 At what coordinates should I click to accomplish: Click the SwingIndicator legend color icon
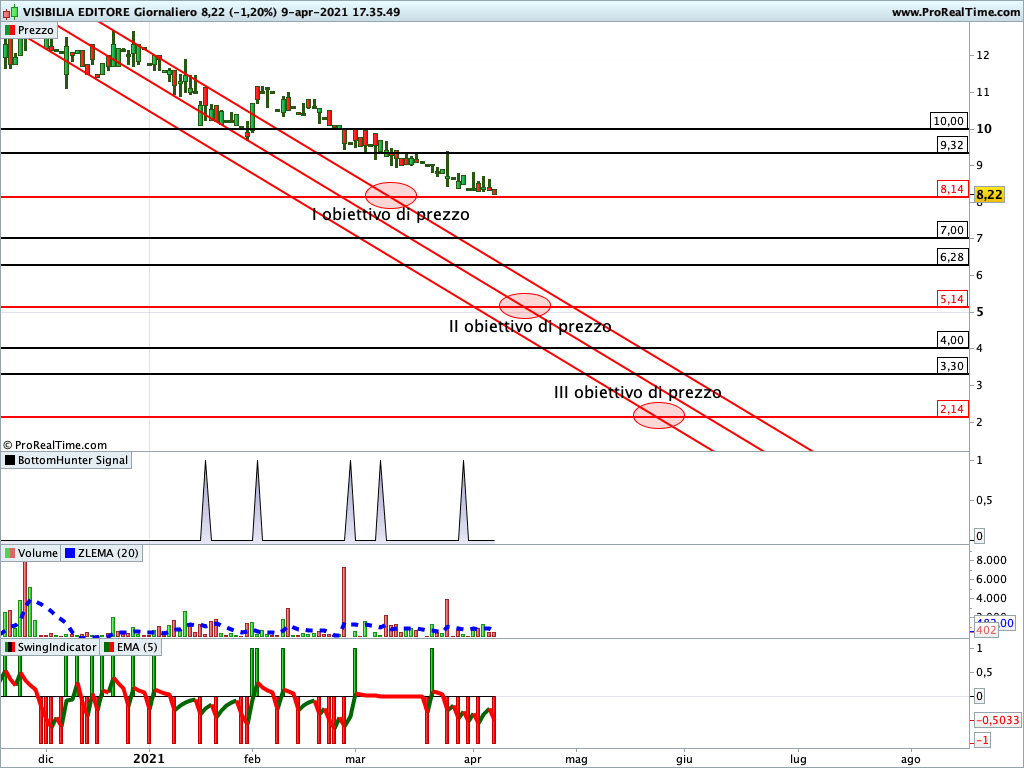(10, 647)
